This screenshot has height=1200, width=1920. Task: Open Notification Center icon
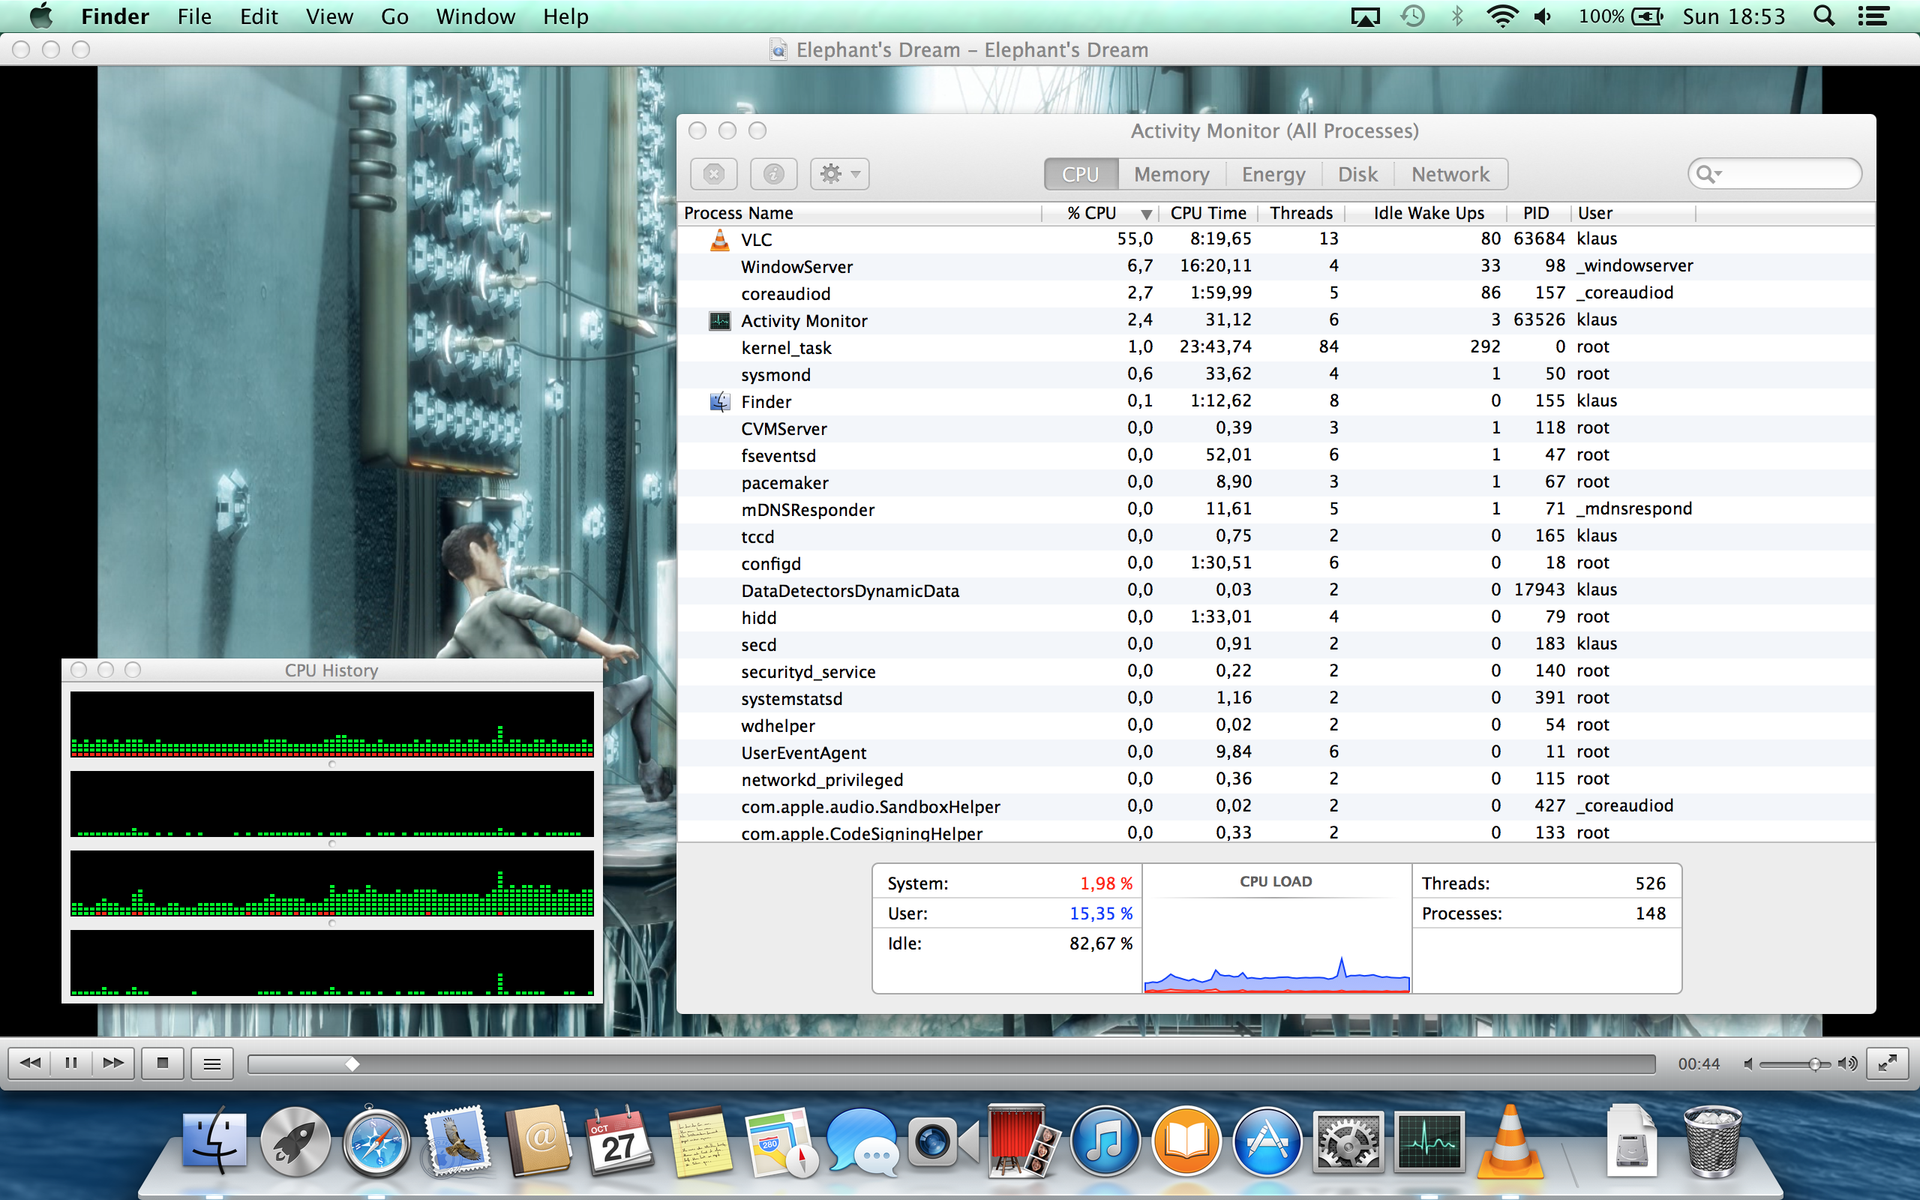click(1873, 16)
